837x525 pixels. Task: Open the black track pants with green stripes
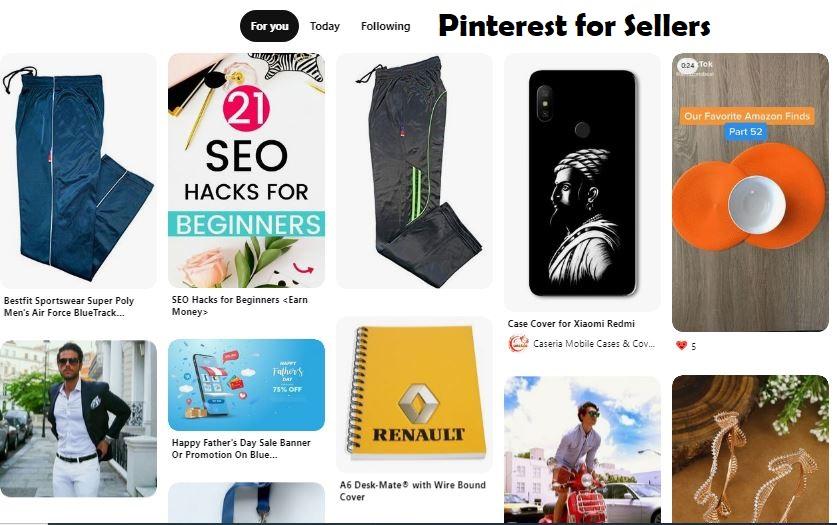click(x=414, y=171)
